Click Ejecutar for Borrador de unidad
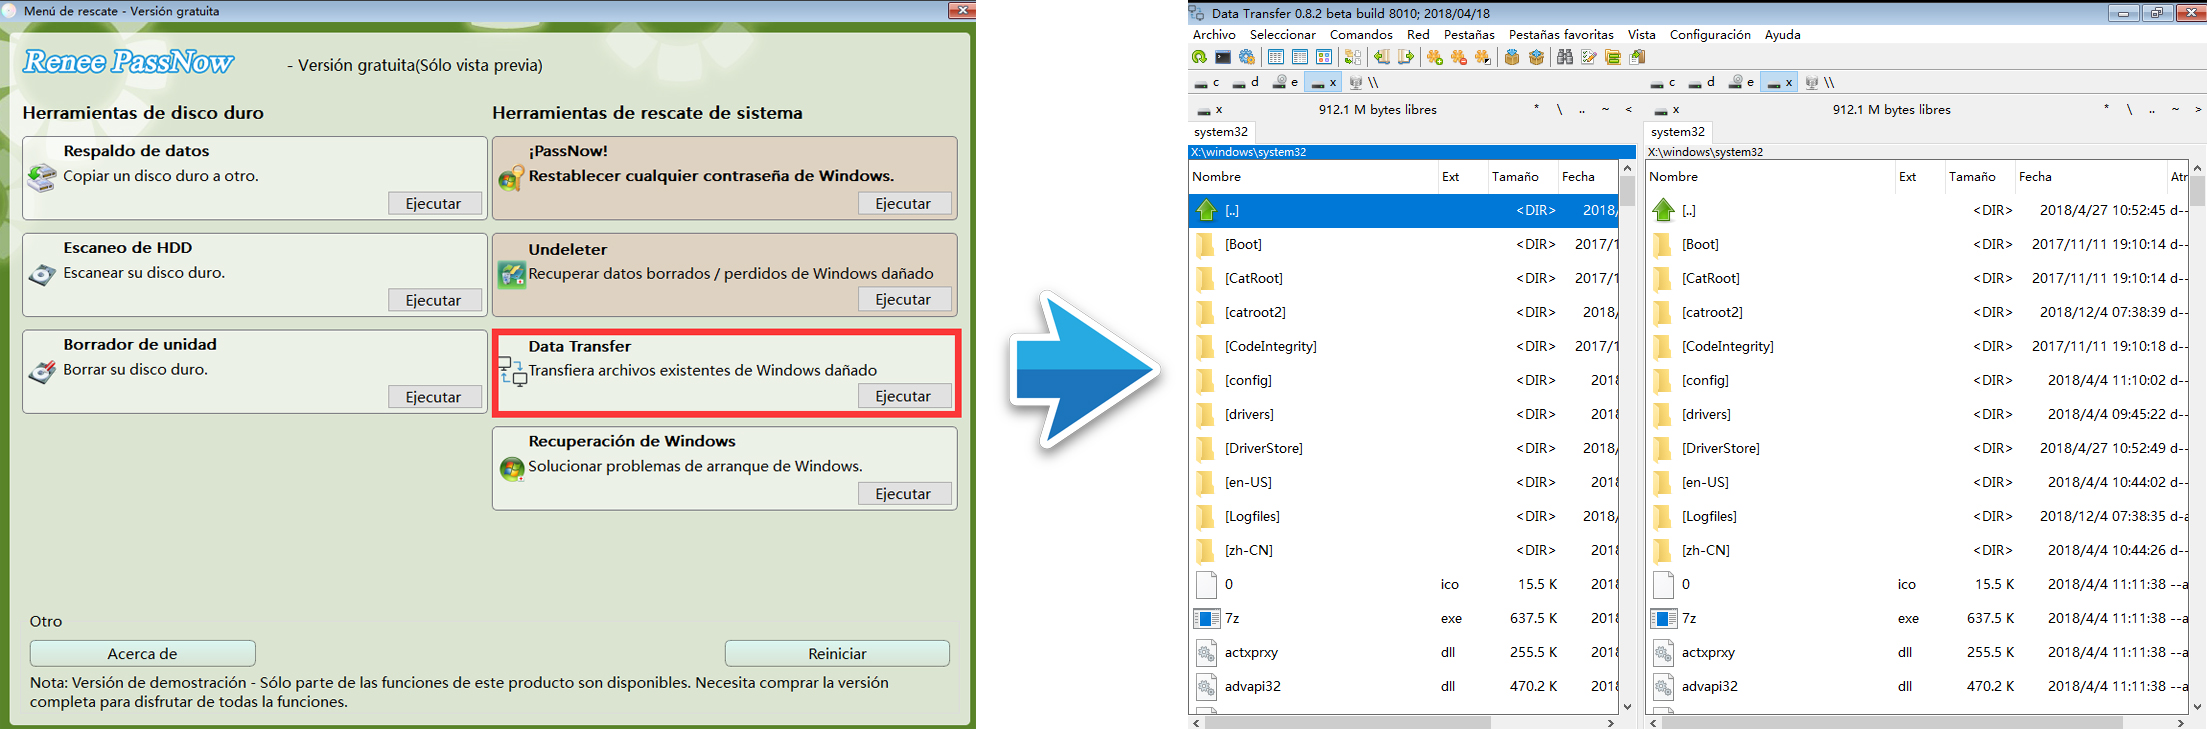Image resolution: width=2207 pixels, height=729 pixels. pos(433,397)
